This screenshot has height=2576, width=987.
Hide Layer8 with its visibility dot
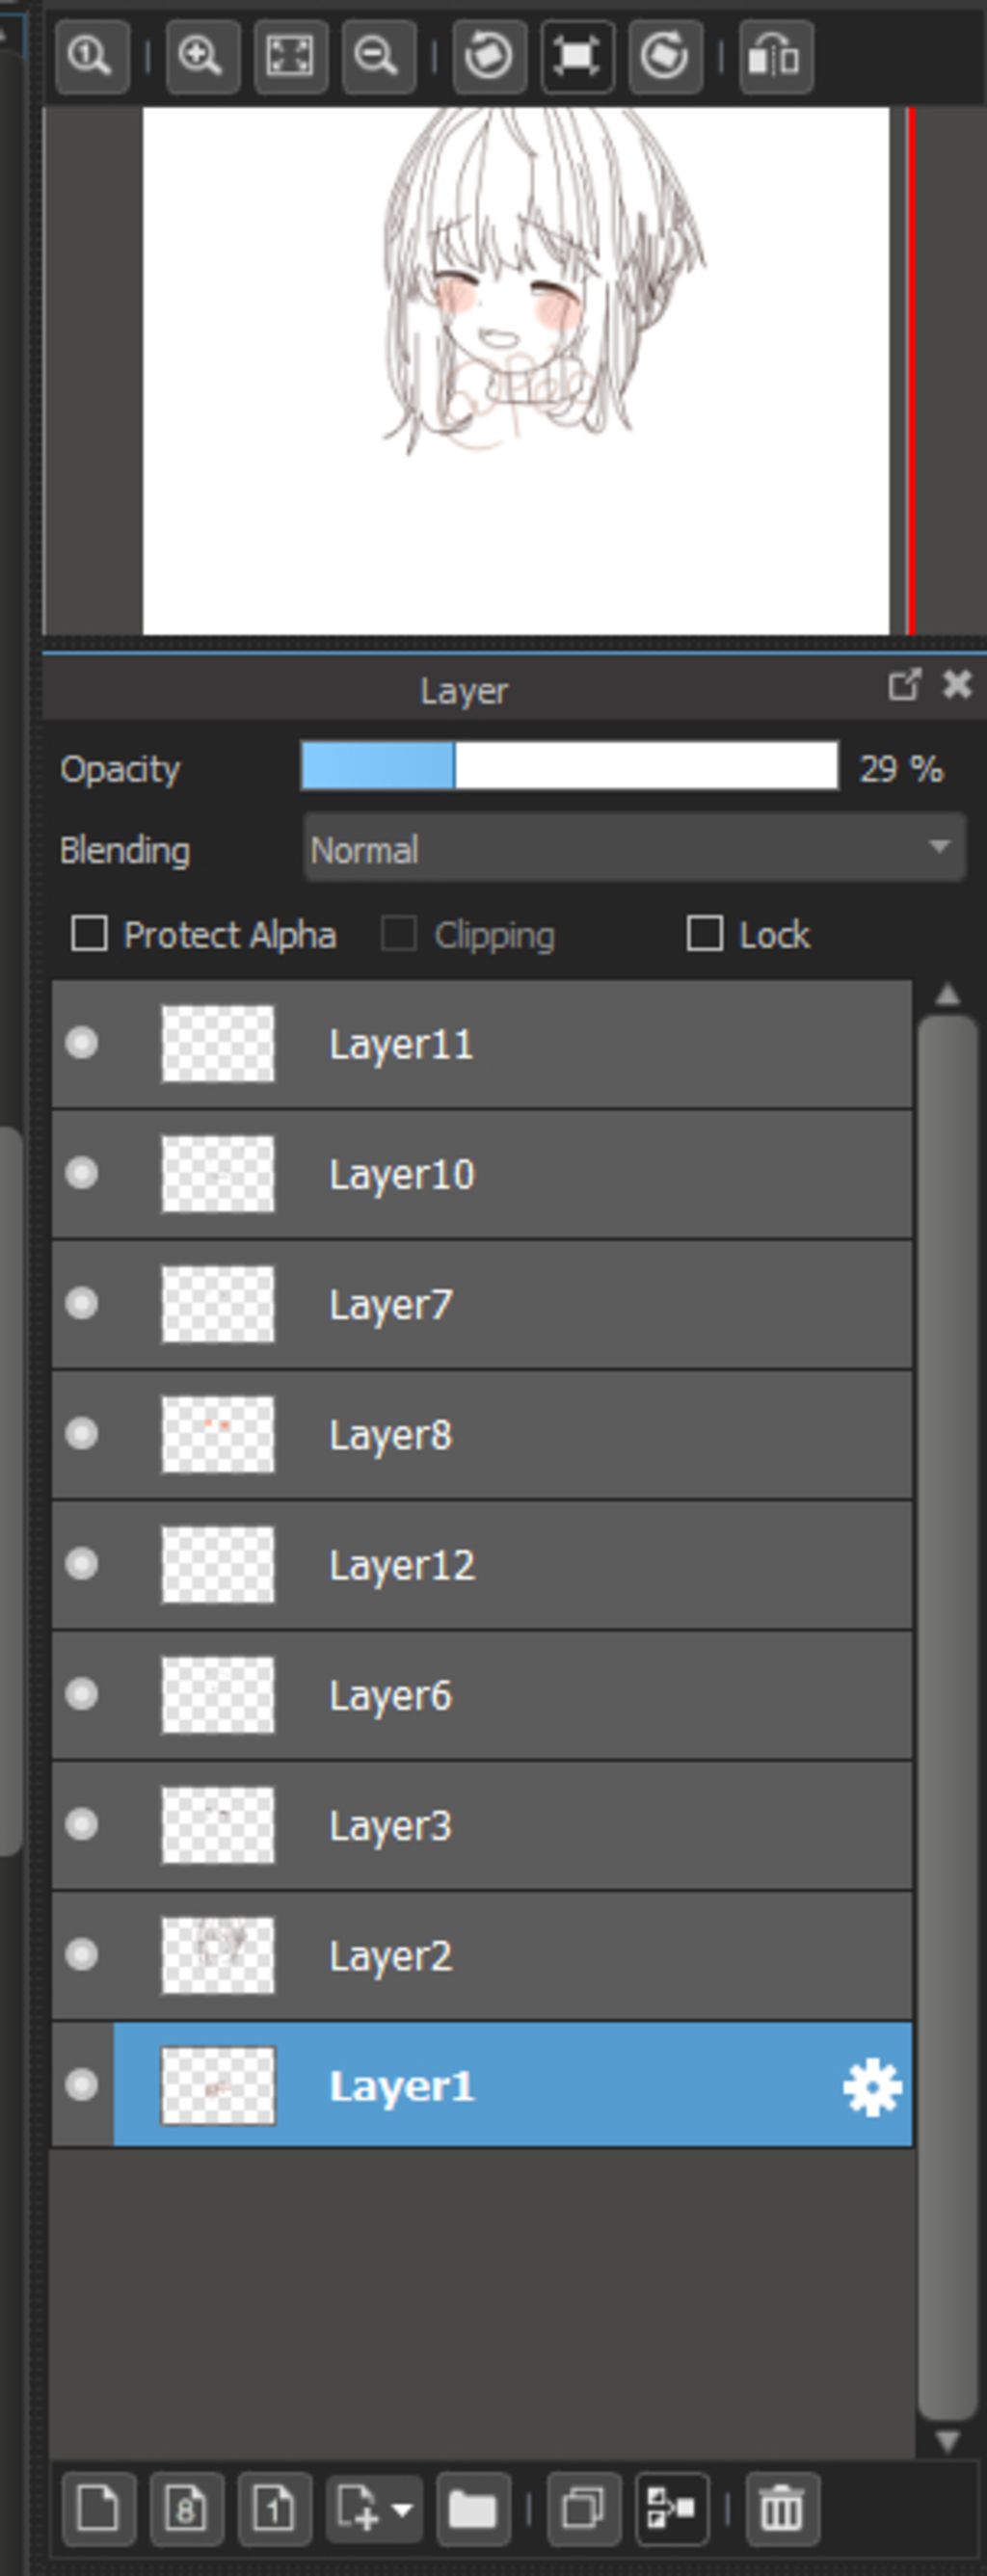click(x=82, y=1433)
